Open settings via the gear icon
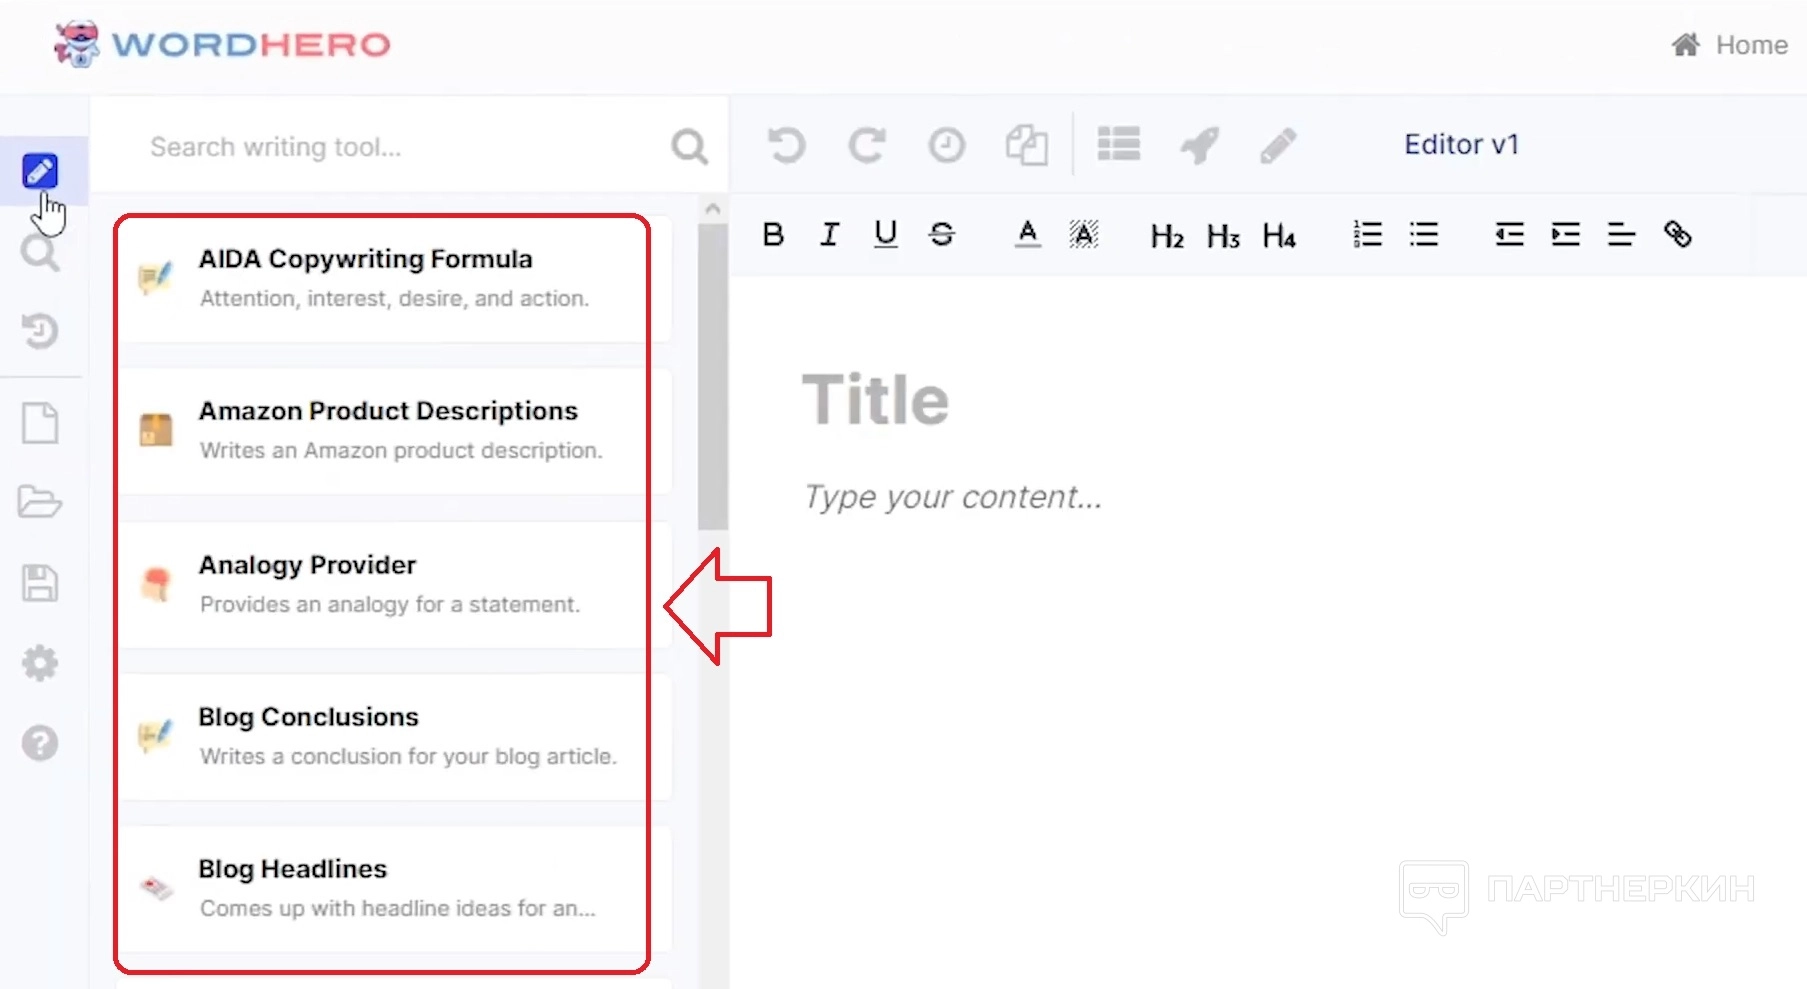The height and width of the screenshot is (989, 1807). (40, 663)
